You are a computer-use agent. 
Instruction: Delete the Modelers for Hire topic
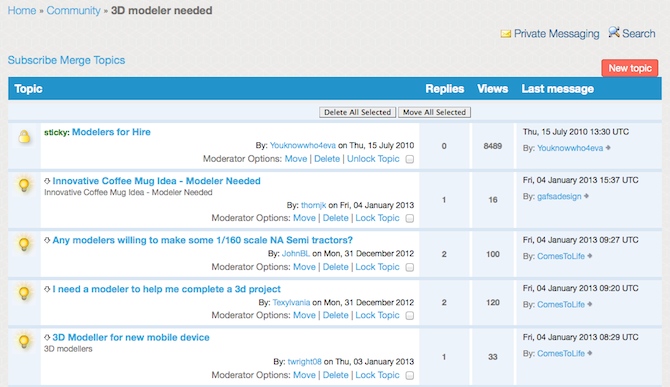click(327, 159)
